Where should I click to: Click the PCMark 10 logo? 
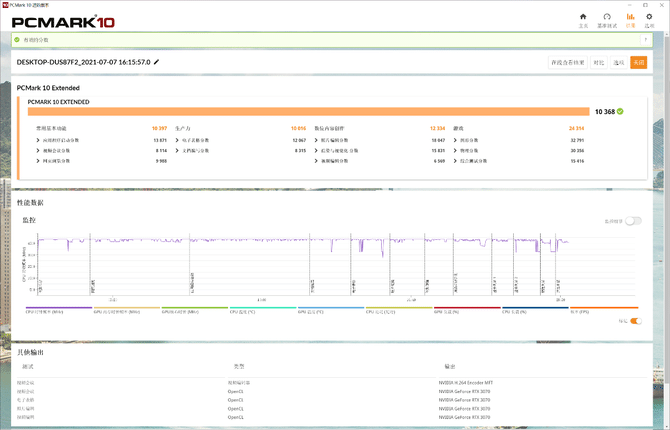pos(63,22)
